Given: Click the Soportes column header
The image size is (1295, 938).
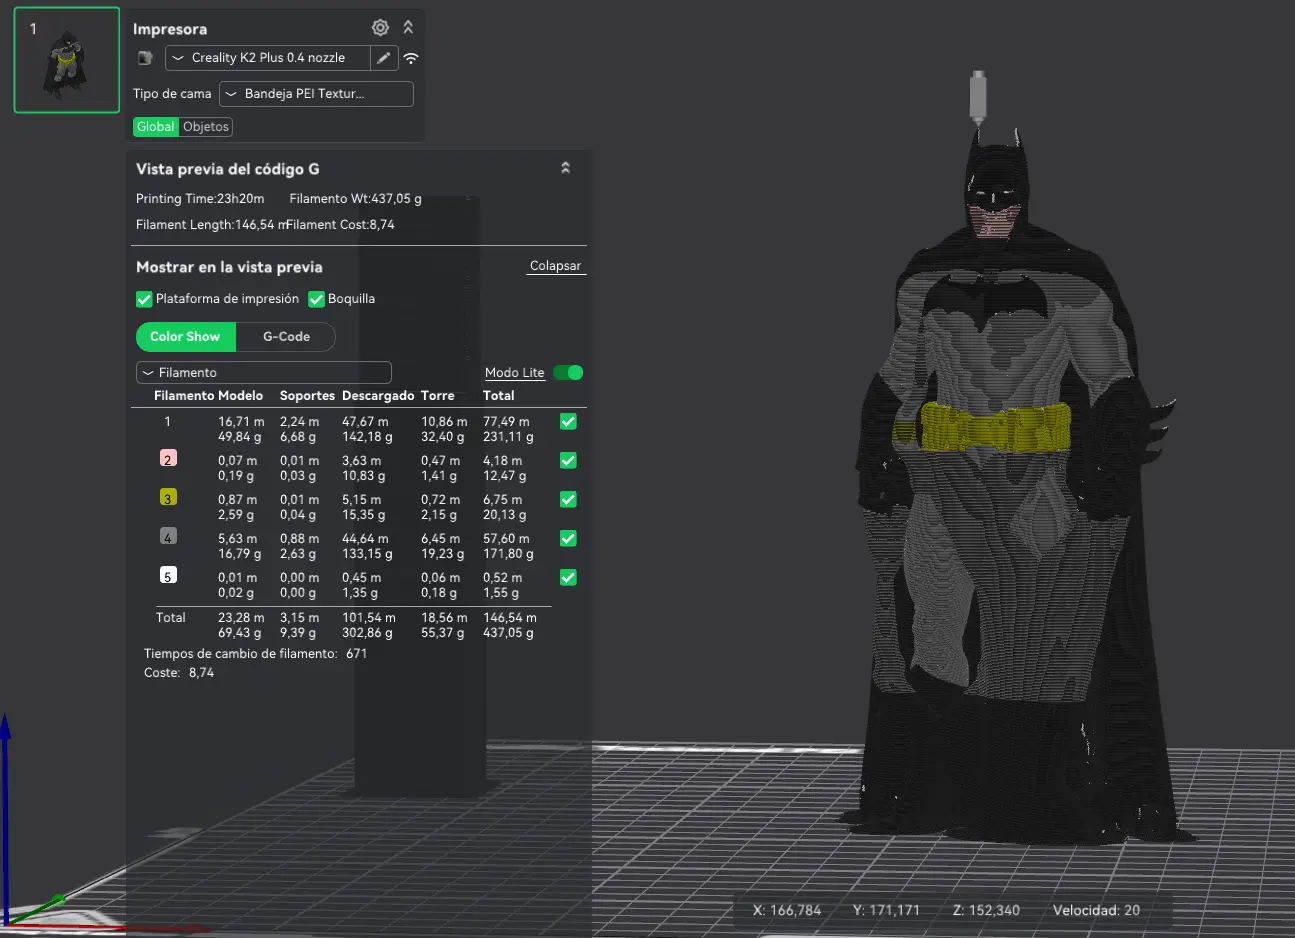Looking at the screenshot, I should (307, 396).
